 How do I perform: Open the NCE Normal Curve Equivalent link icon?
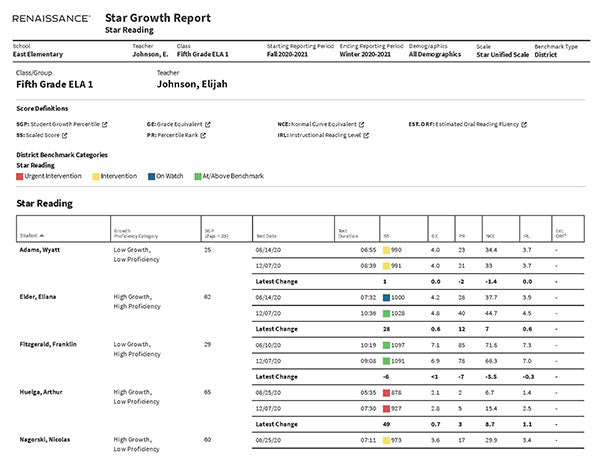(x=361, y=125)
